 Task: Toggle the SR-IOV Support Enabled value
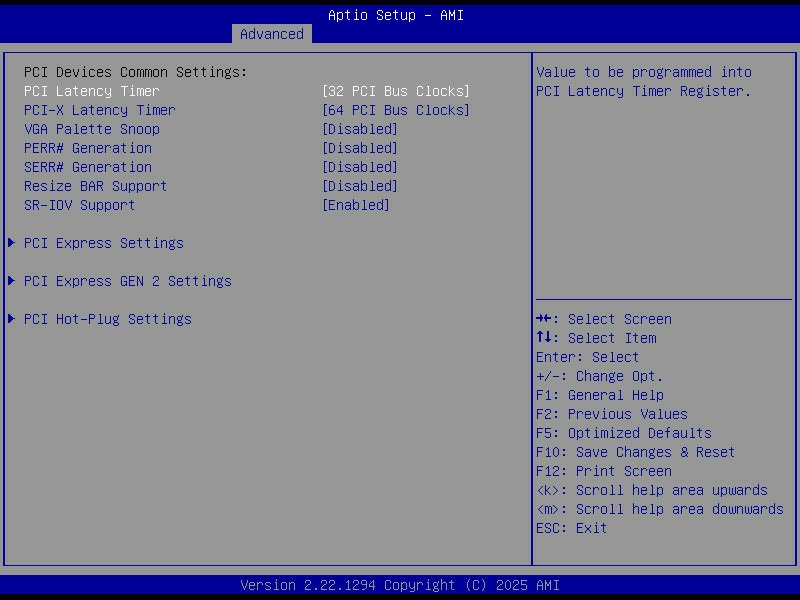coord(356,205)
